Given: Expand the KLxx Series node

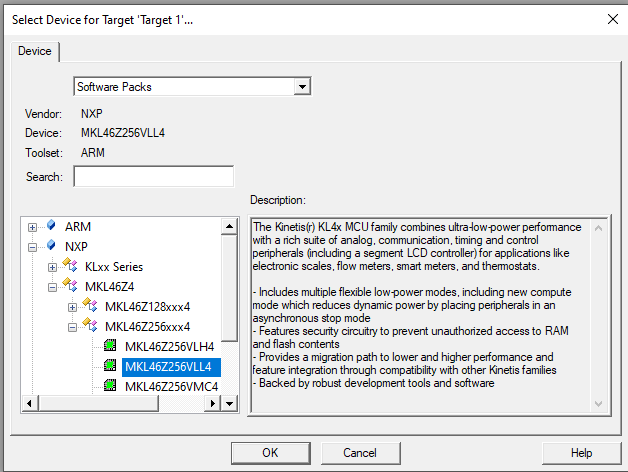Looking at the screenshot, I should pyautogui.click(x=53, y=267).
